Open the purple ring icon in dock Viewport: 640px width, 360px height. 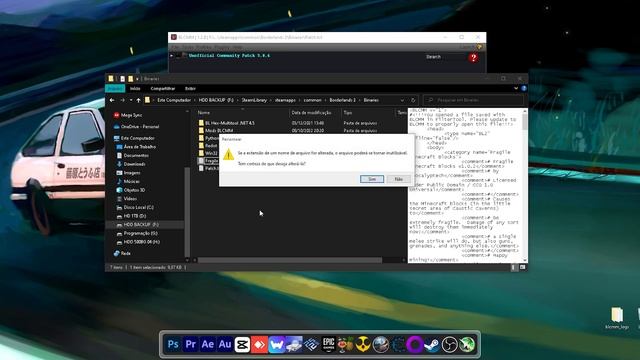point(415,344)
